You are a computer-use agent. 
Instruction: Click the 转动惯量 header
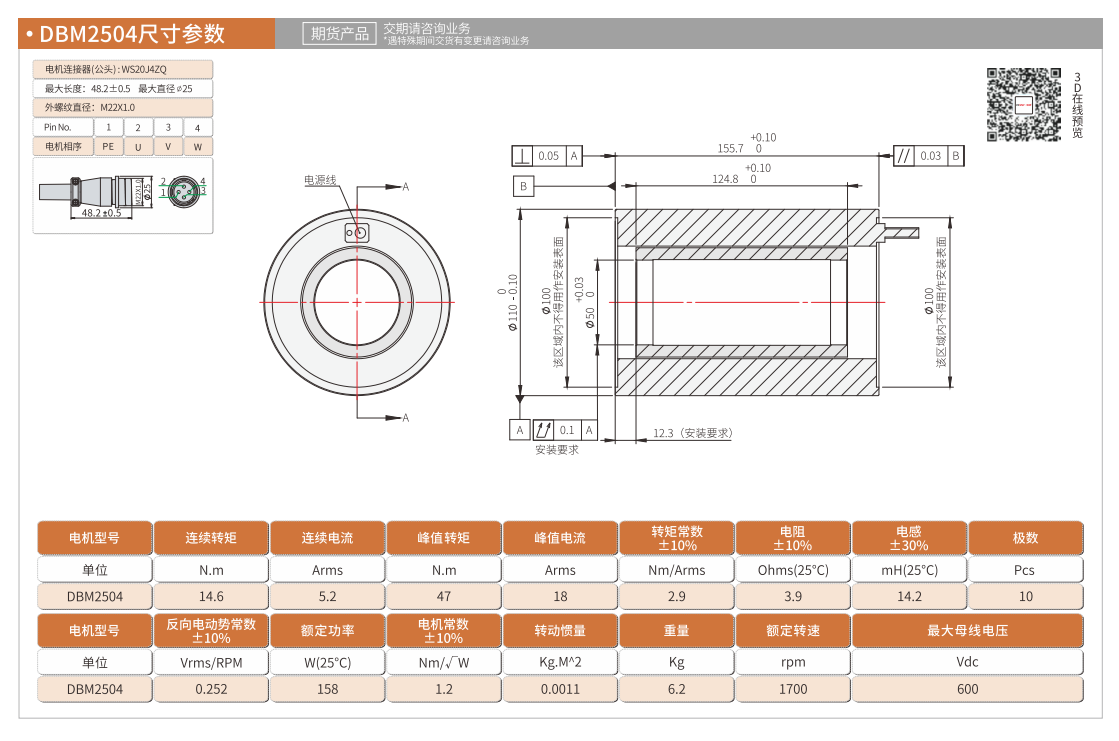(x=560, y=631)
